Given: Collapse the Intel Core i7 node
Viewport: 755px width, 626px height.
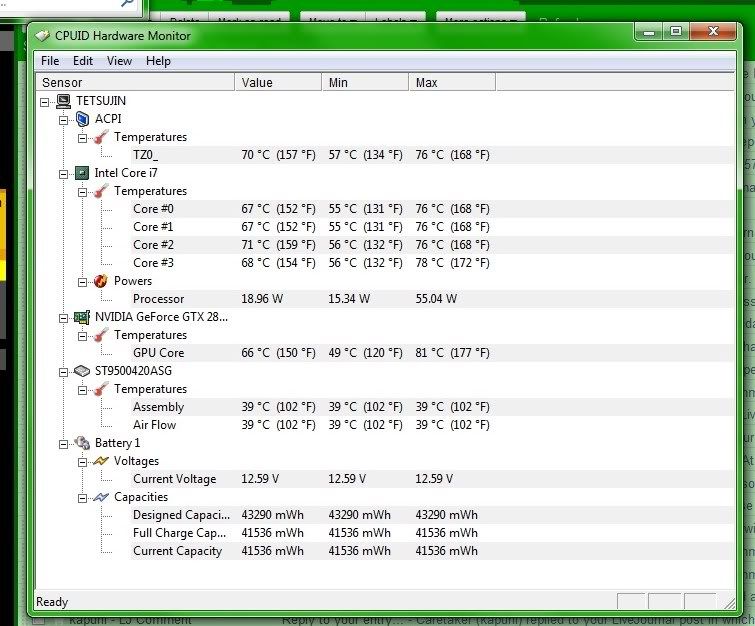Looking at the screenshot, I should pos(64,174).
